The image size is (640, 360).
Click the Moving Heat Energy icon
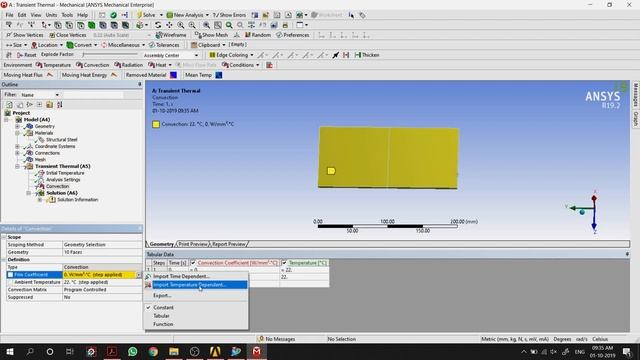pos(114,75)
